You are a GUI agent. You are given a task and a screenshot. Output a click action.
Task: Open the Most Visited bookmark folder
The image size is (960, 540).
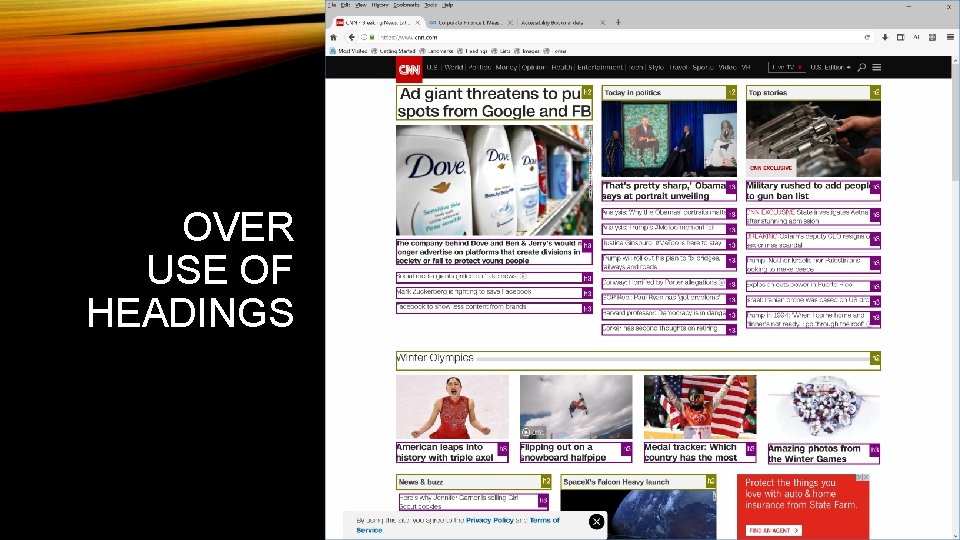point(348,51)
